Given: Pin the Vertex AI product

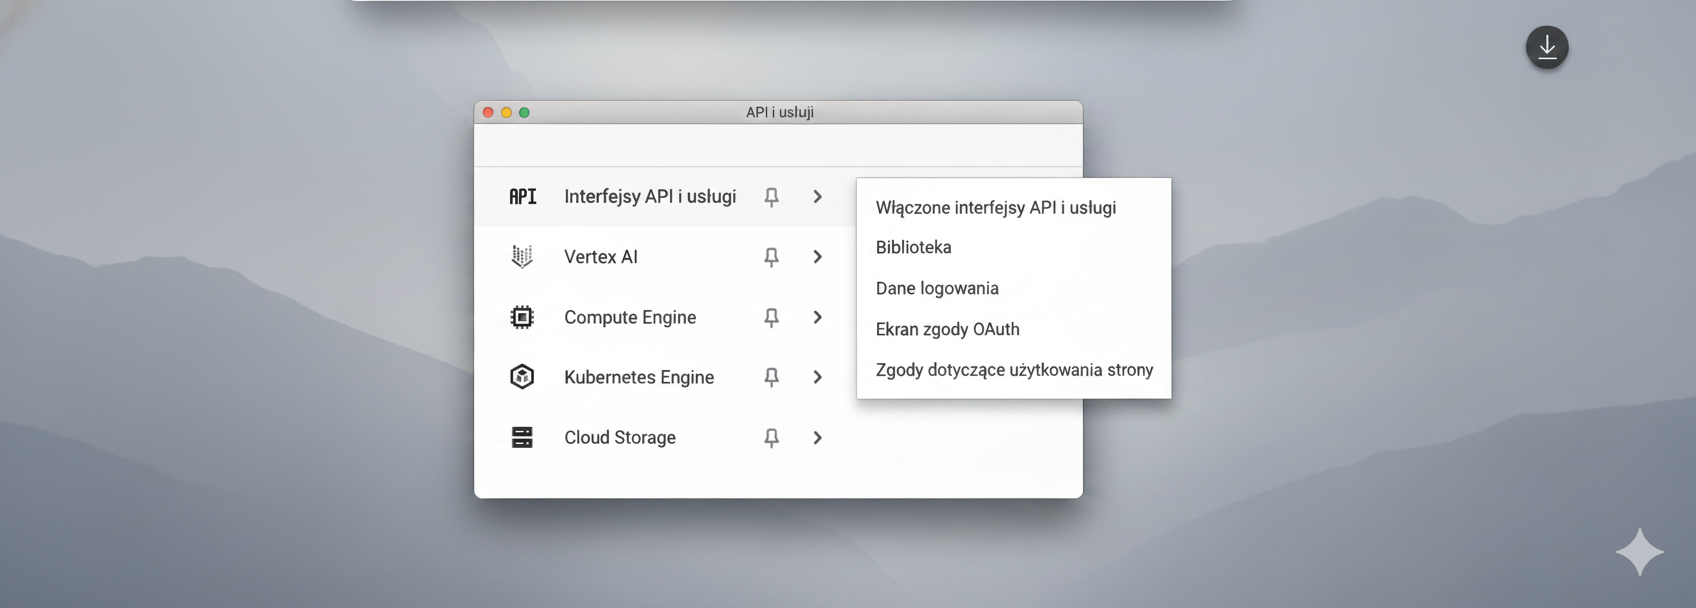Looking at the screenshot, I should pos(771,257).
